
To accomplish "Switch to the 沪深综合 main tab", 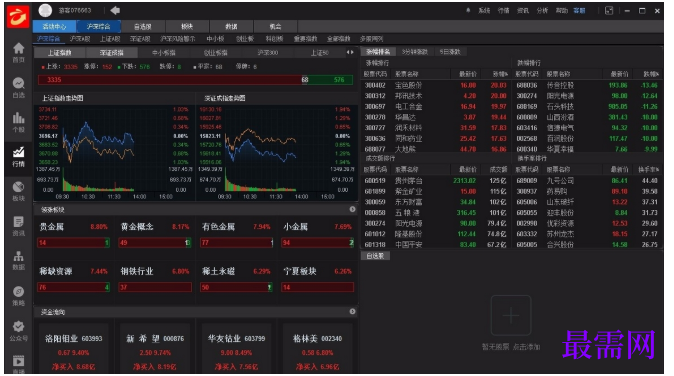I will [98, 27].
